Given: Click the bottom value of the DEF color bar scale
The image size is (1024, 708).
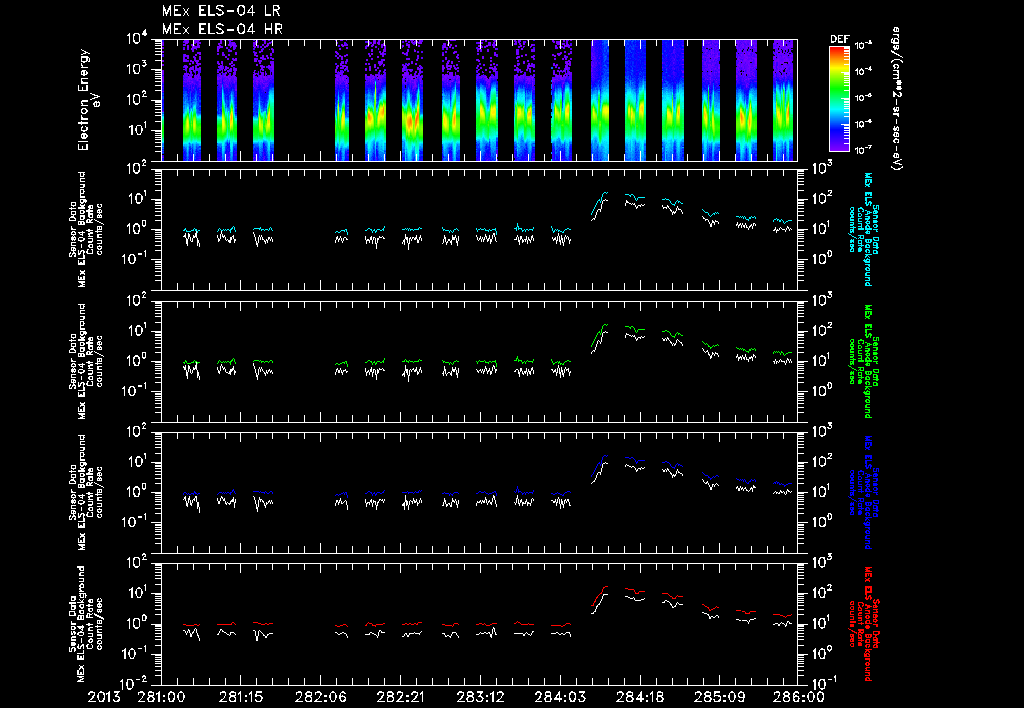Looking at the screenshot, I should pyautogui.click(x=864, y=150).
